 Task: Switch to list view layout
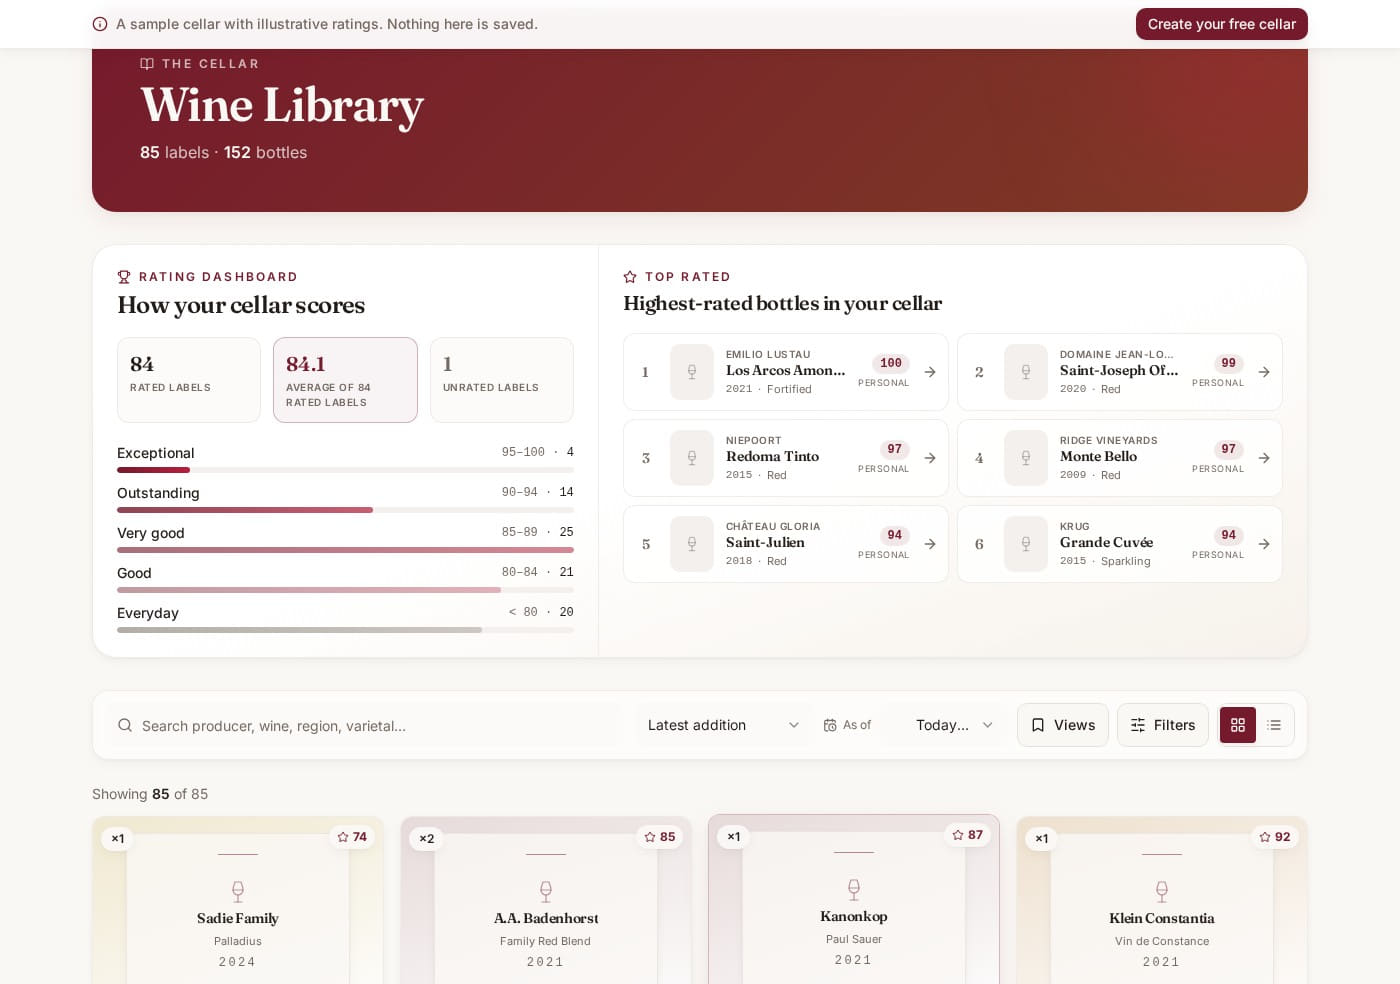[1274, 725]
